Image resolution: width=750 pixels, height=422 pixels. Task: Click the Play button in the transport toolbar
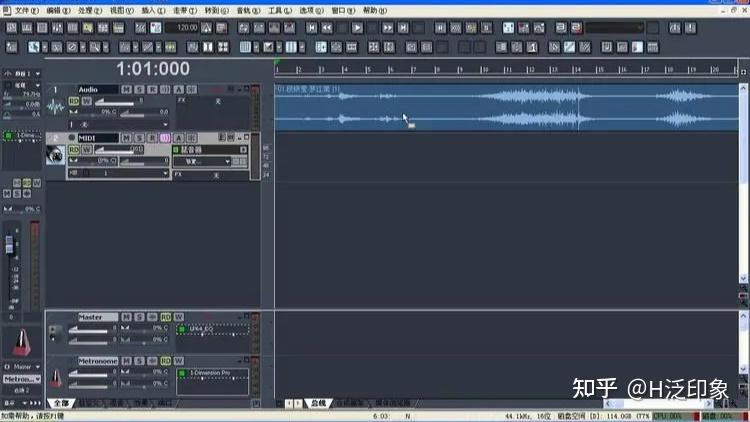(357, 28)
